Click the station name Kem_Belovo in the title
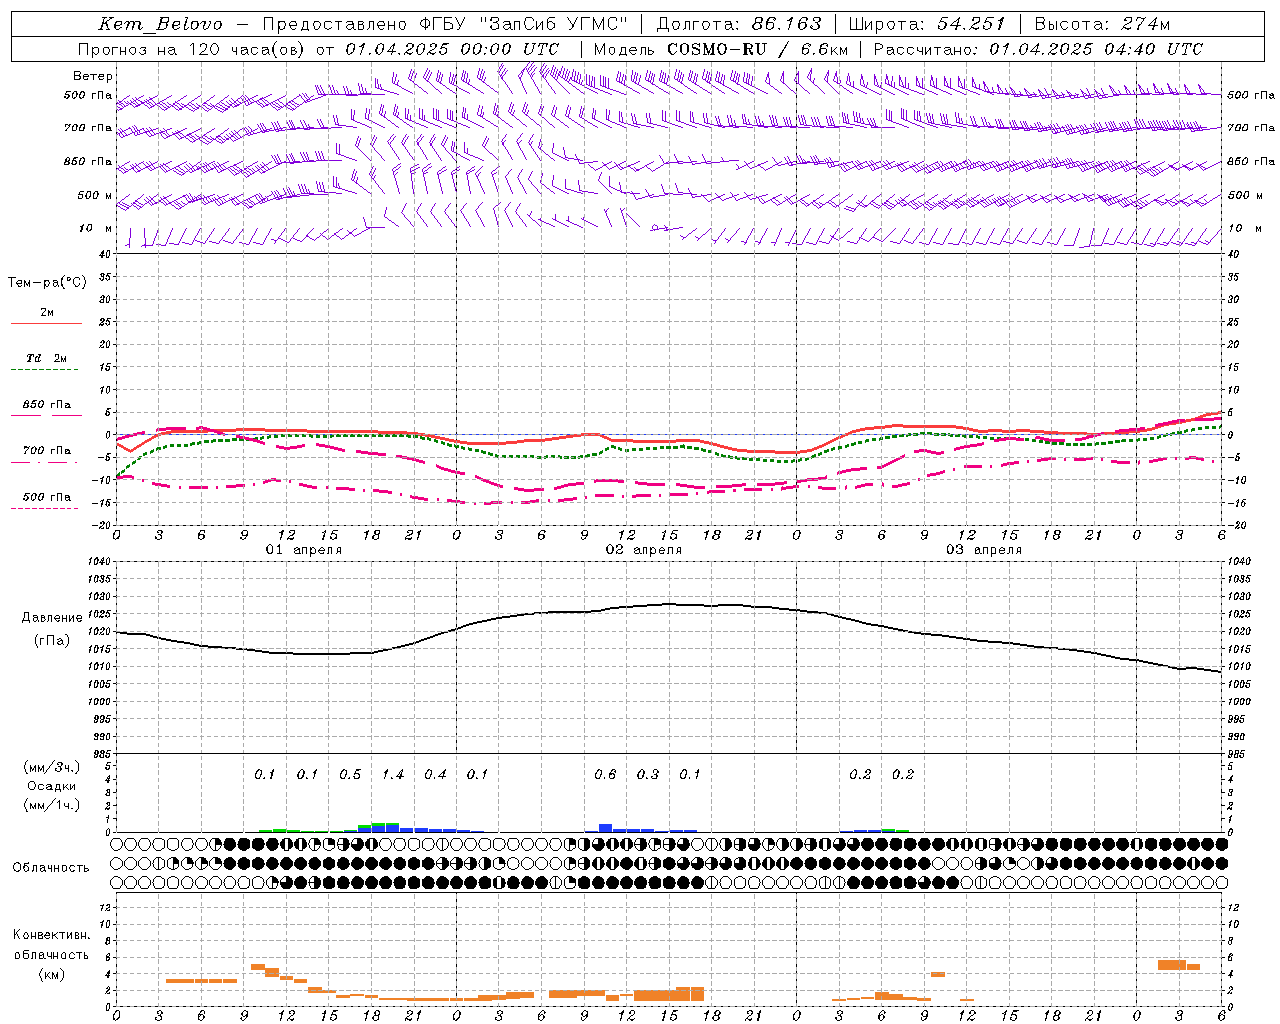This screenshot has width=1280, height=1024. [161, 24]
